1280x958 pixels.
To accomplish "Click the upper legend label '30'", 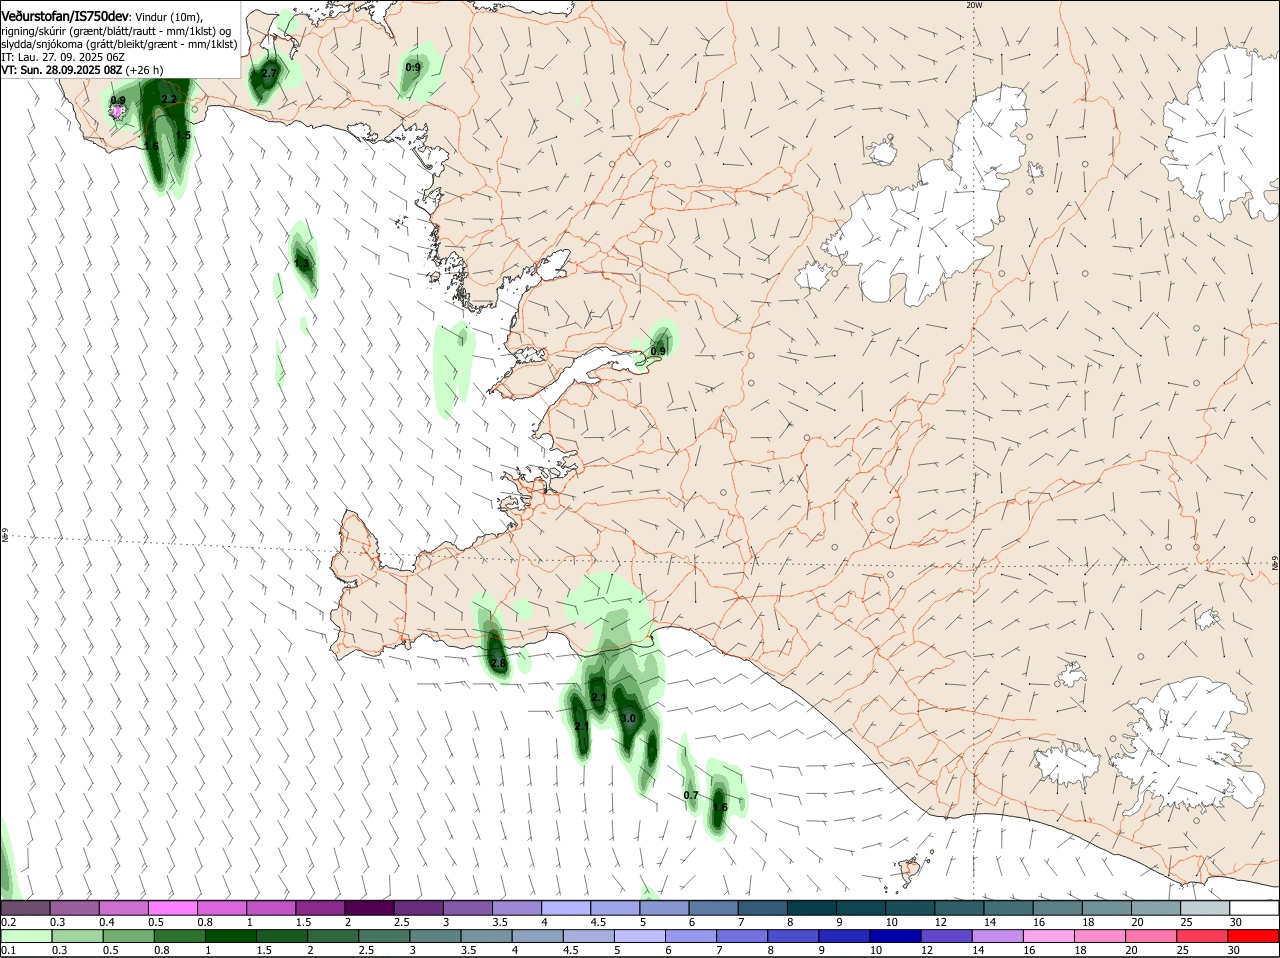I will (1236, 922).
